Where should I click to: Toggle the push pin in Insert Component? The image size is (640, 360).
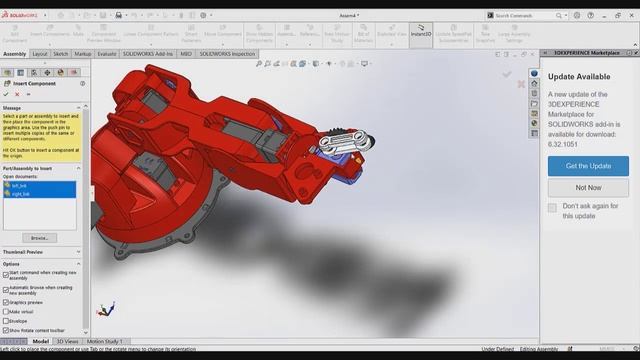tap(29, 94)
